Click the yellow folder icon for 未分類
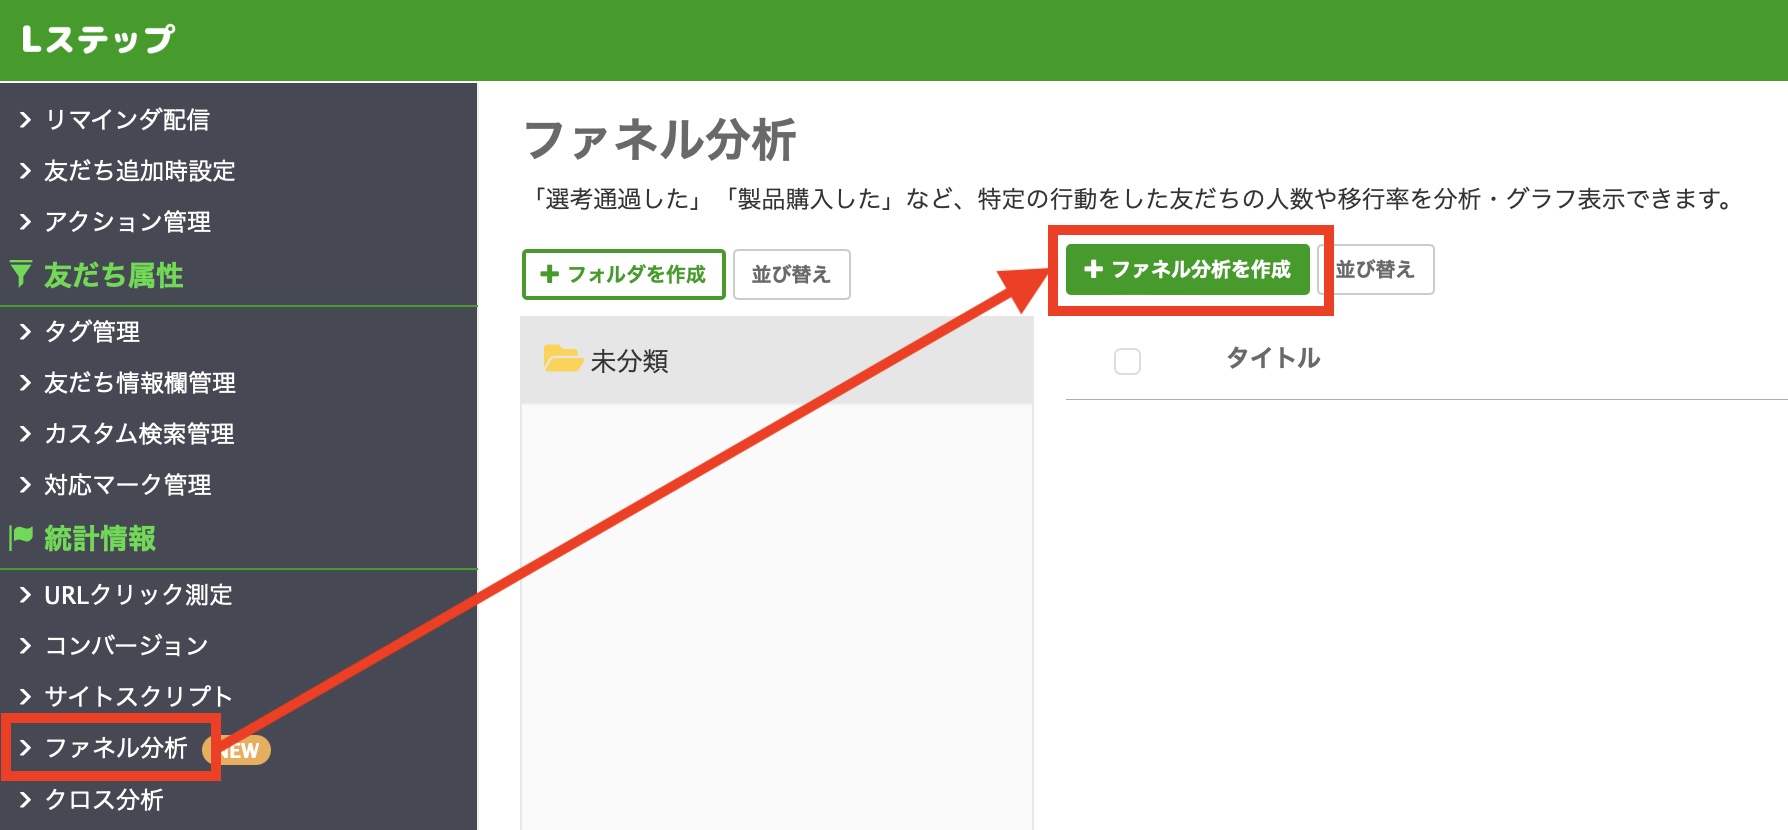Image resolution: width=1788 pixels, height=830 pixels. [563, 359]
